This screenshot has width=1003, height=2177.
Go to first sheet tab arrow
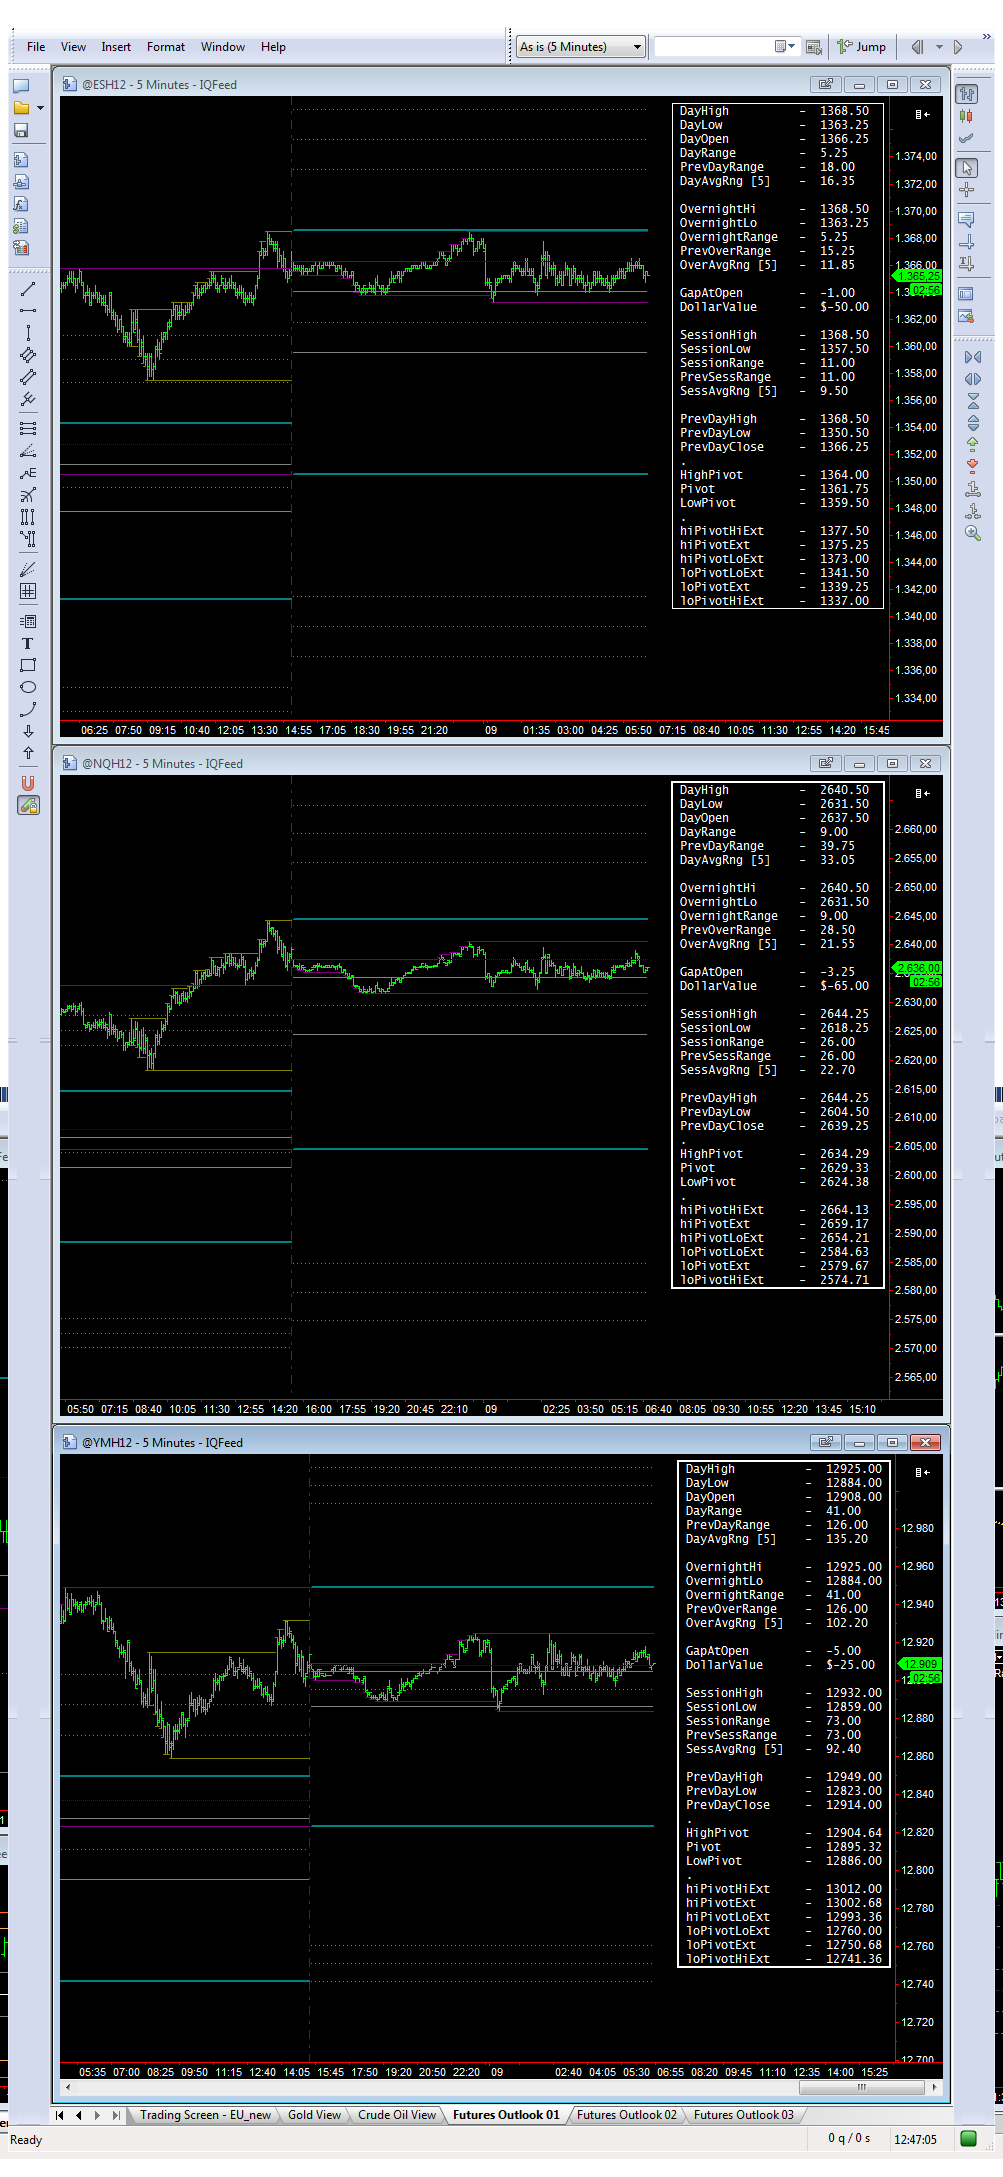click(60, 2115)
